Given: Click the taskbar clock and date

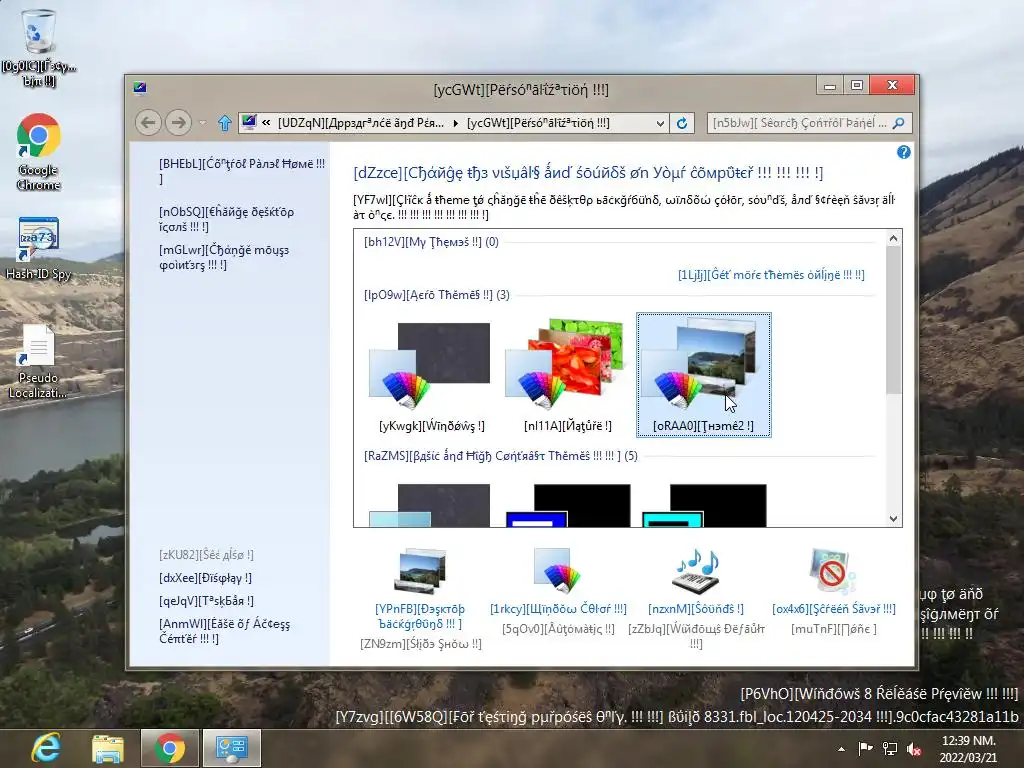Looking at the screenshot, I should click(968, 749).
